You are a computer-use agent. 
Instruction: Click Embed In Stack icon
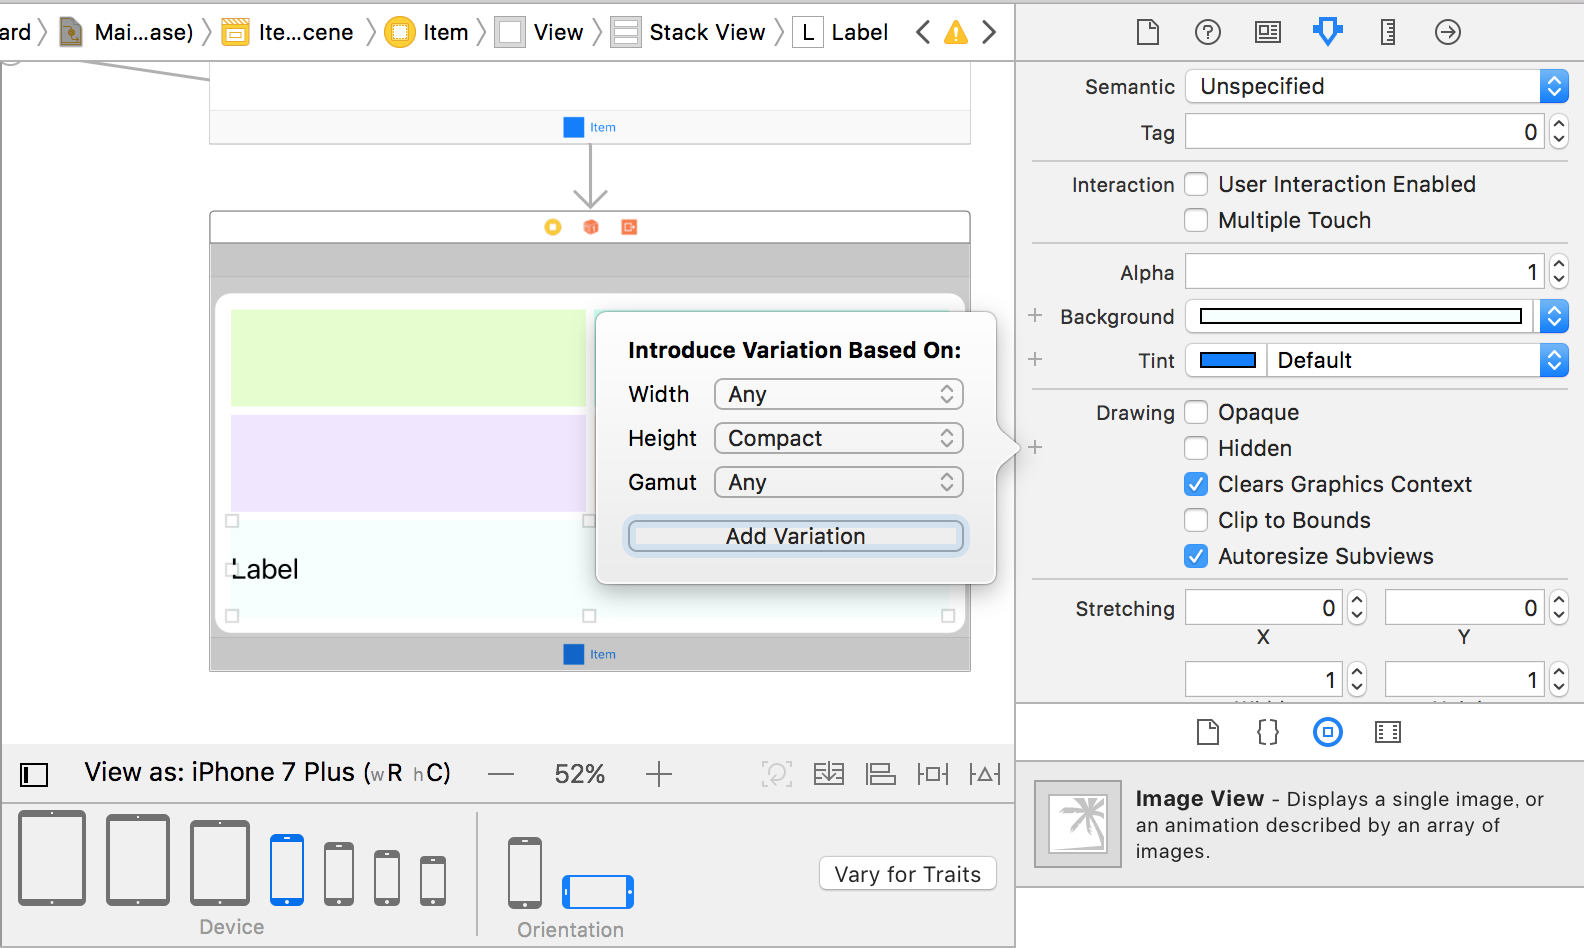pyautogui.click(x=829, y=774)
